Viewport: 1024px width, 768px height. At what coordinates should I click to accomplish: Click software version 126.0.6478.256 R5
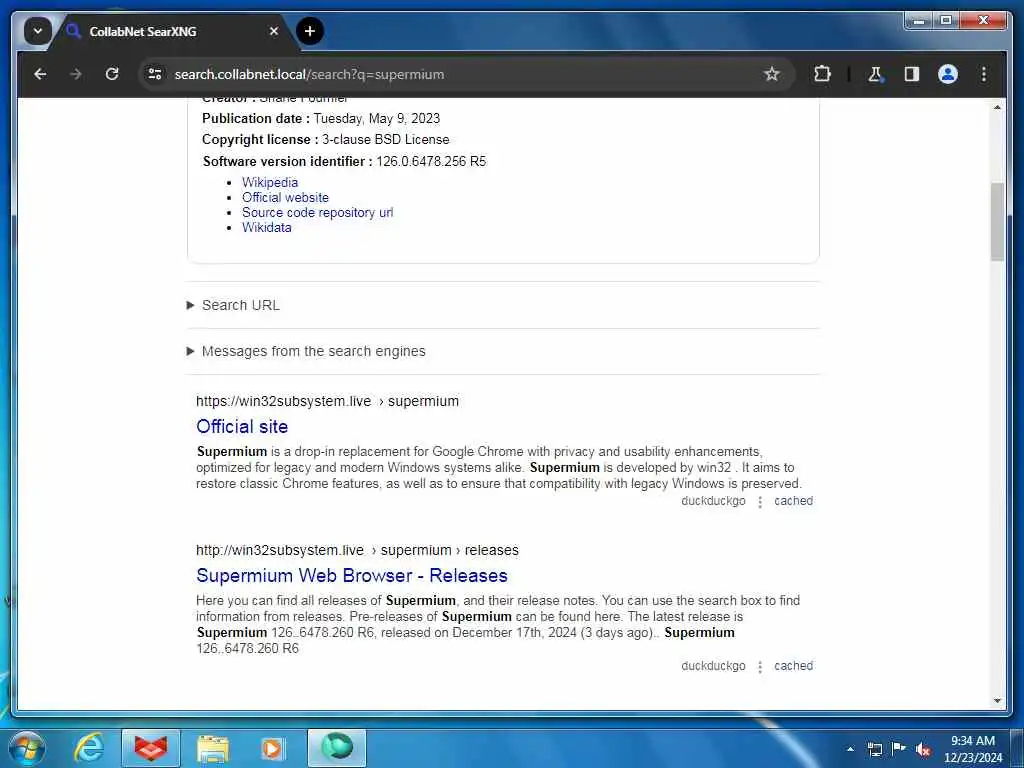[x=431, y=161]
